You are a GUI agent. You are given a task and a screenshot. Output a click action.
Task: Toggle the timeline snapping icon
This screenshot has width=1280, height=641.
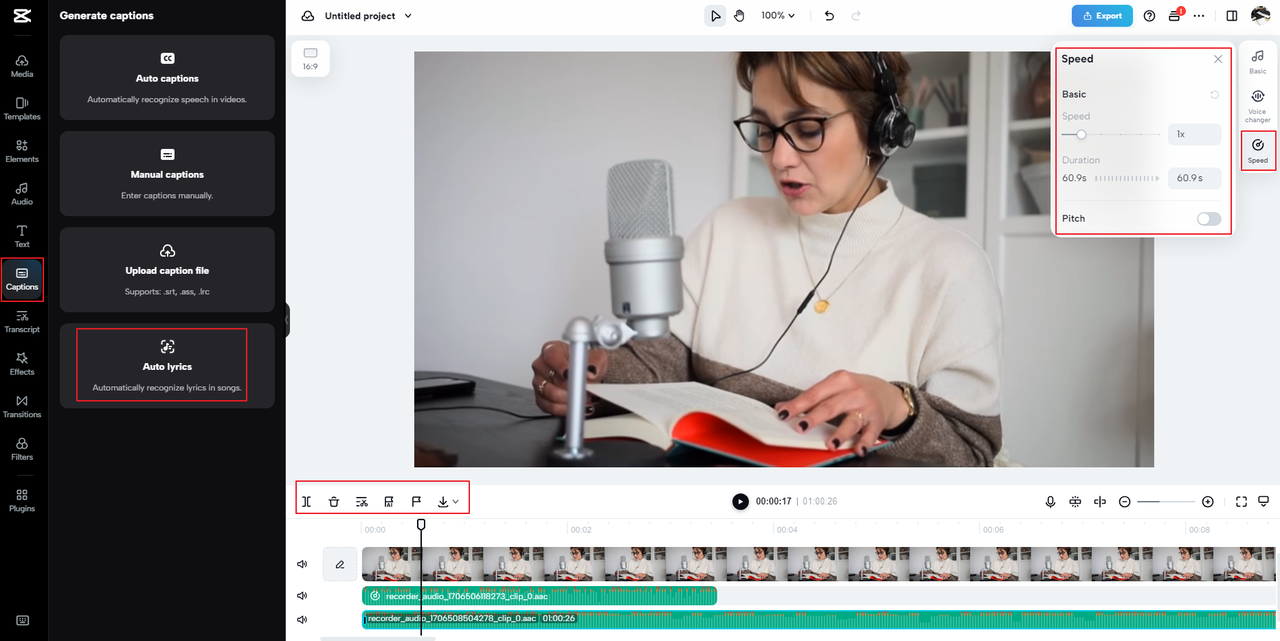click(1075, 501)
